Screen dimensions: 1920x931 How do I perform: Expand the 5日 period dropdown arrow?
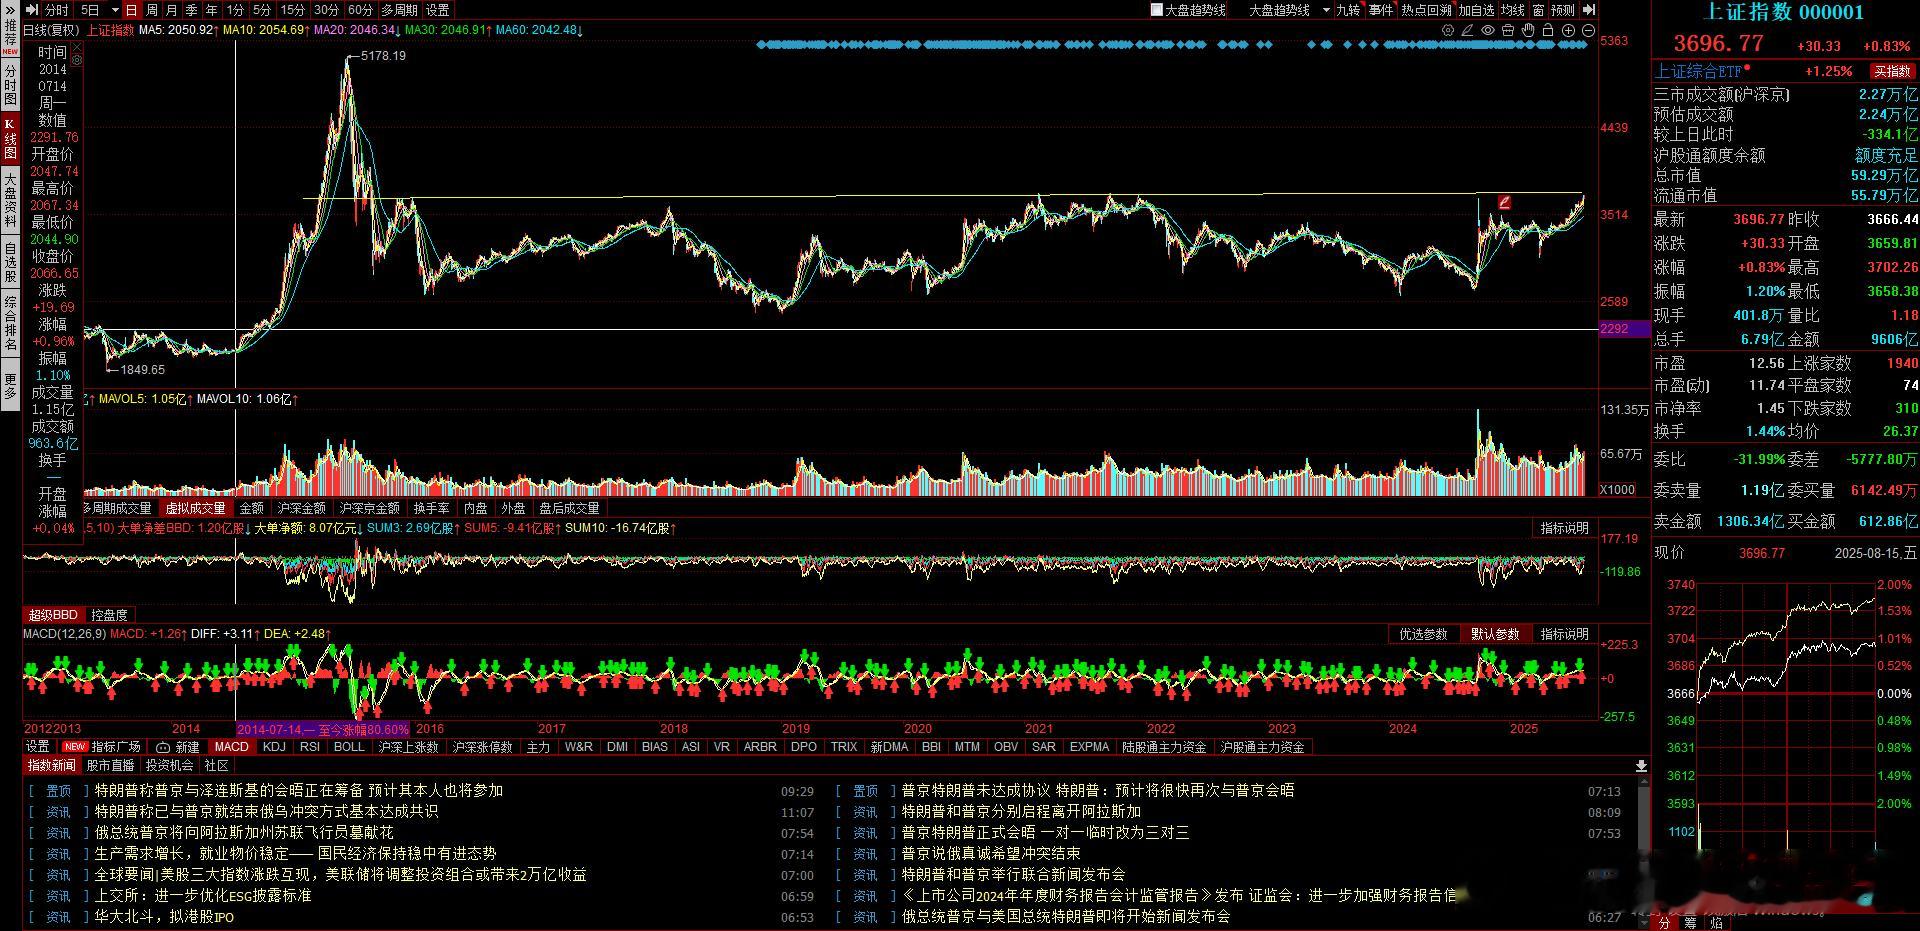pyautogui.click(x=115, y=10)
